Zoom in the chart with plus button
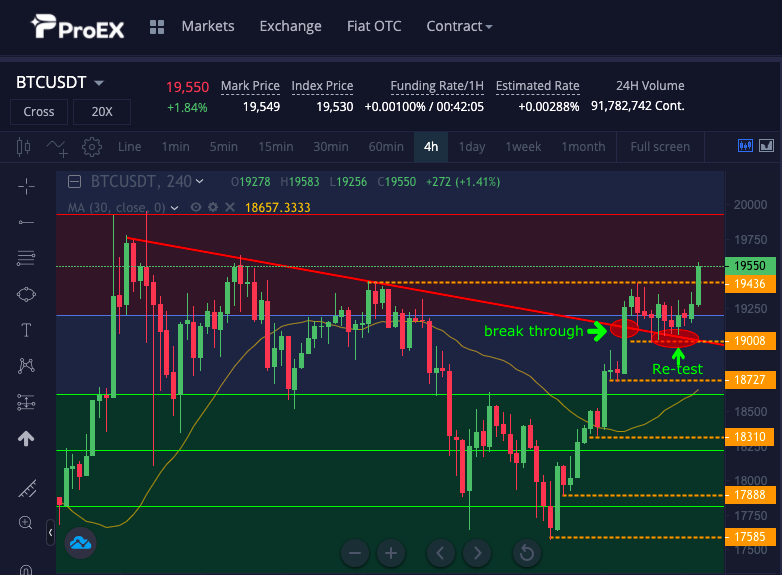The height and width of the screenshot is (575, 782). (x=391, y=553)
